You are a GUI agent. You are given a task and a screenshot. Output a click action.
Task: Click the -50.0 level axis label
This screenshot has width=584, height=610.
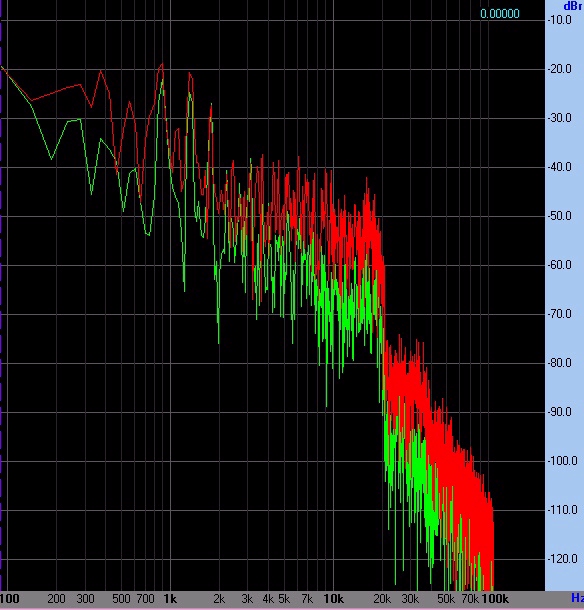coord(559,216)
